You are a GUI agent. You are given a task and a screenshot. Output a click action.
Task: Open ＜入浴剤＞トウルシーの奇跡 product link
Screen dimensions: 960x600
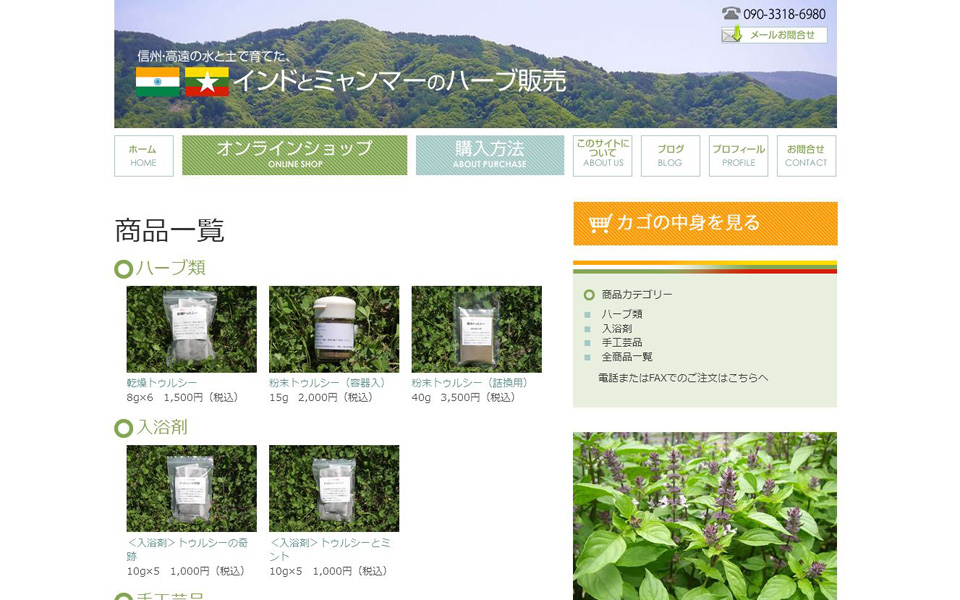pos(187,549)
